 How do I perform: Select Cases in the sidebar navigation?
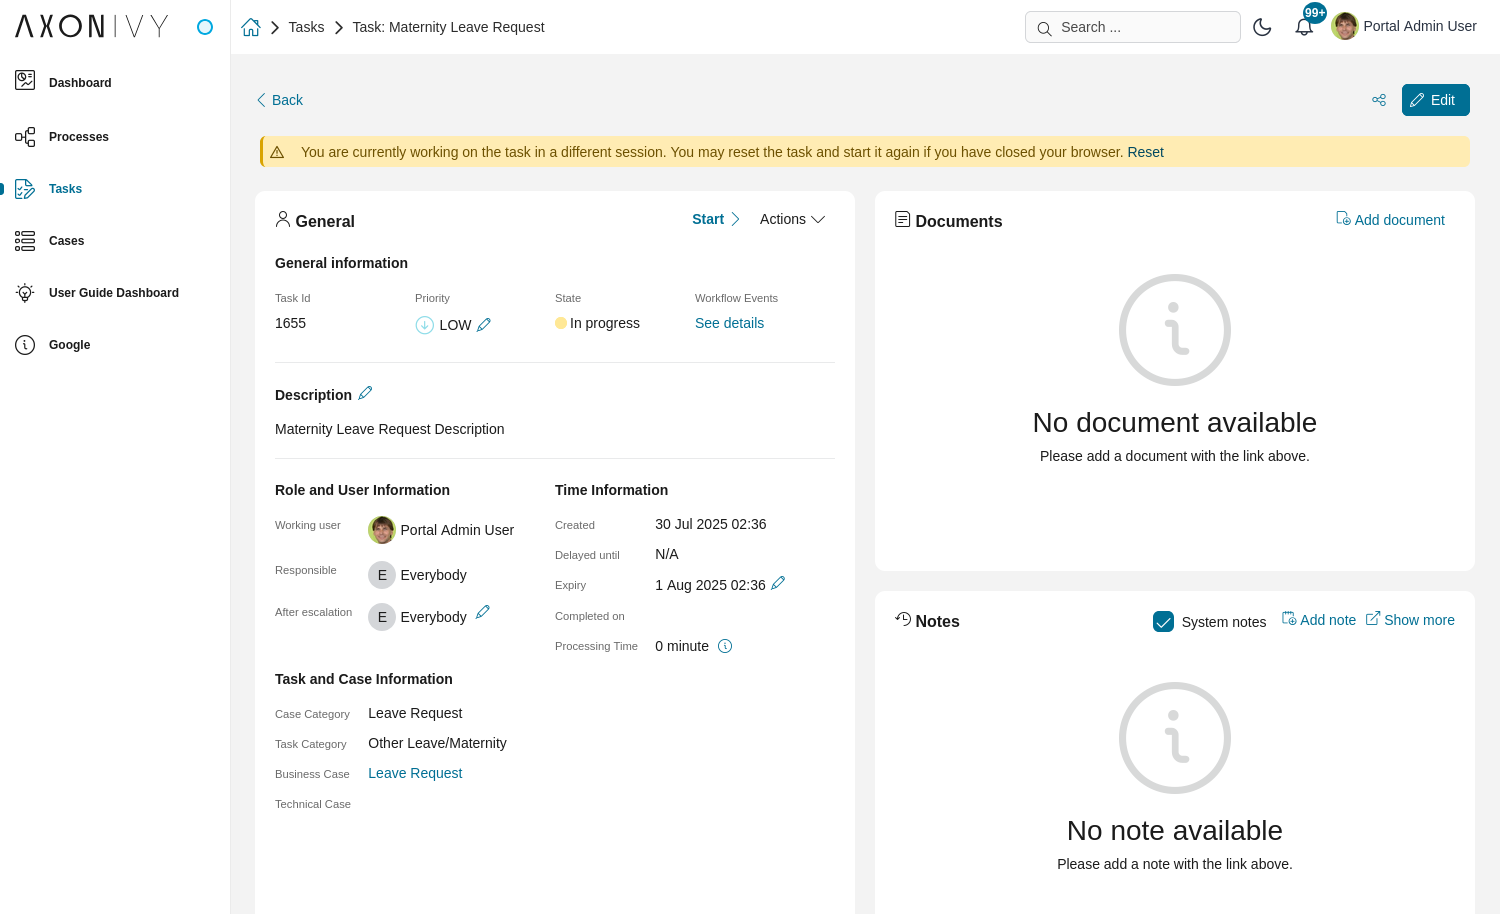[x=66, y=241]
